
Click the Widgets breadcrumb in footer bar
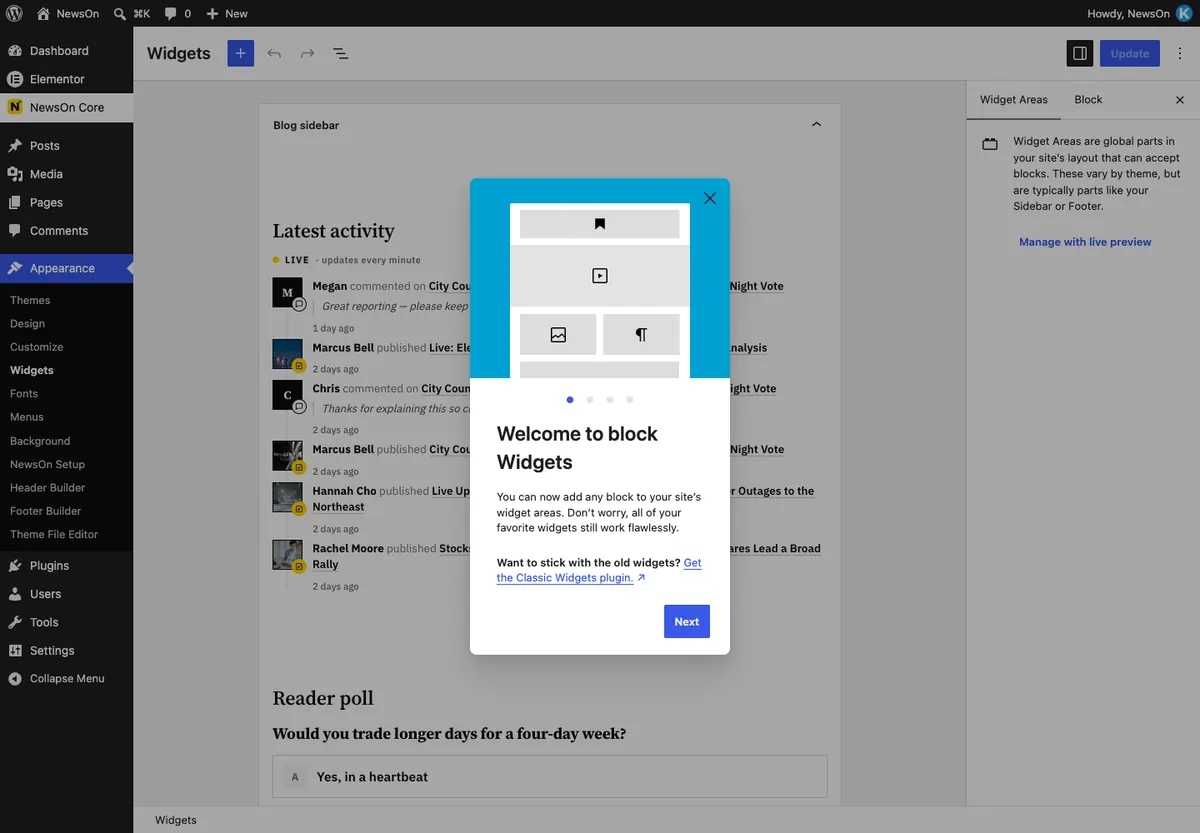[x=176, y=820]
